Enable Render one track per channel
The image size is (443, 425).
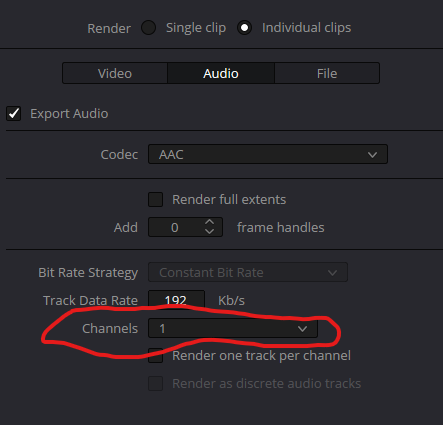(155, 356)
